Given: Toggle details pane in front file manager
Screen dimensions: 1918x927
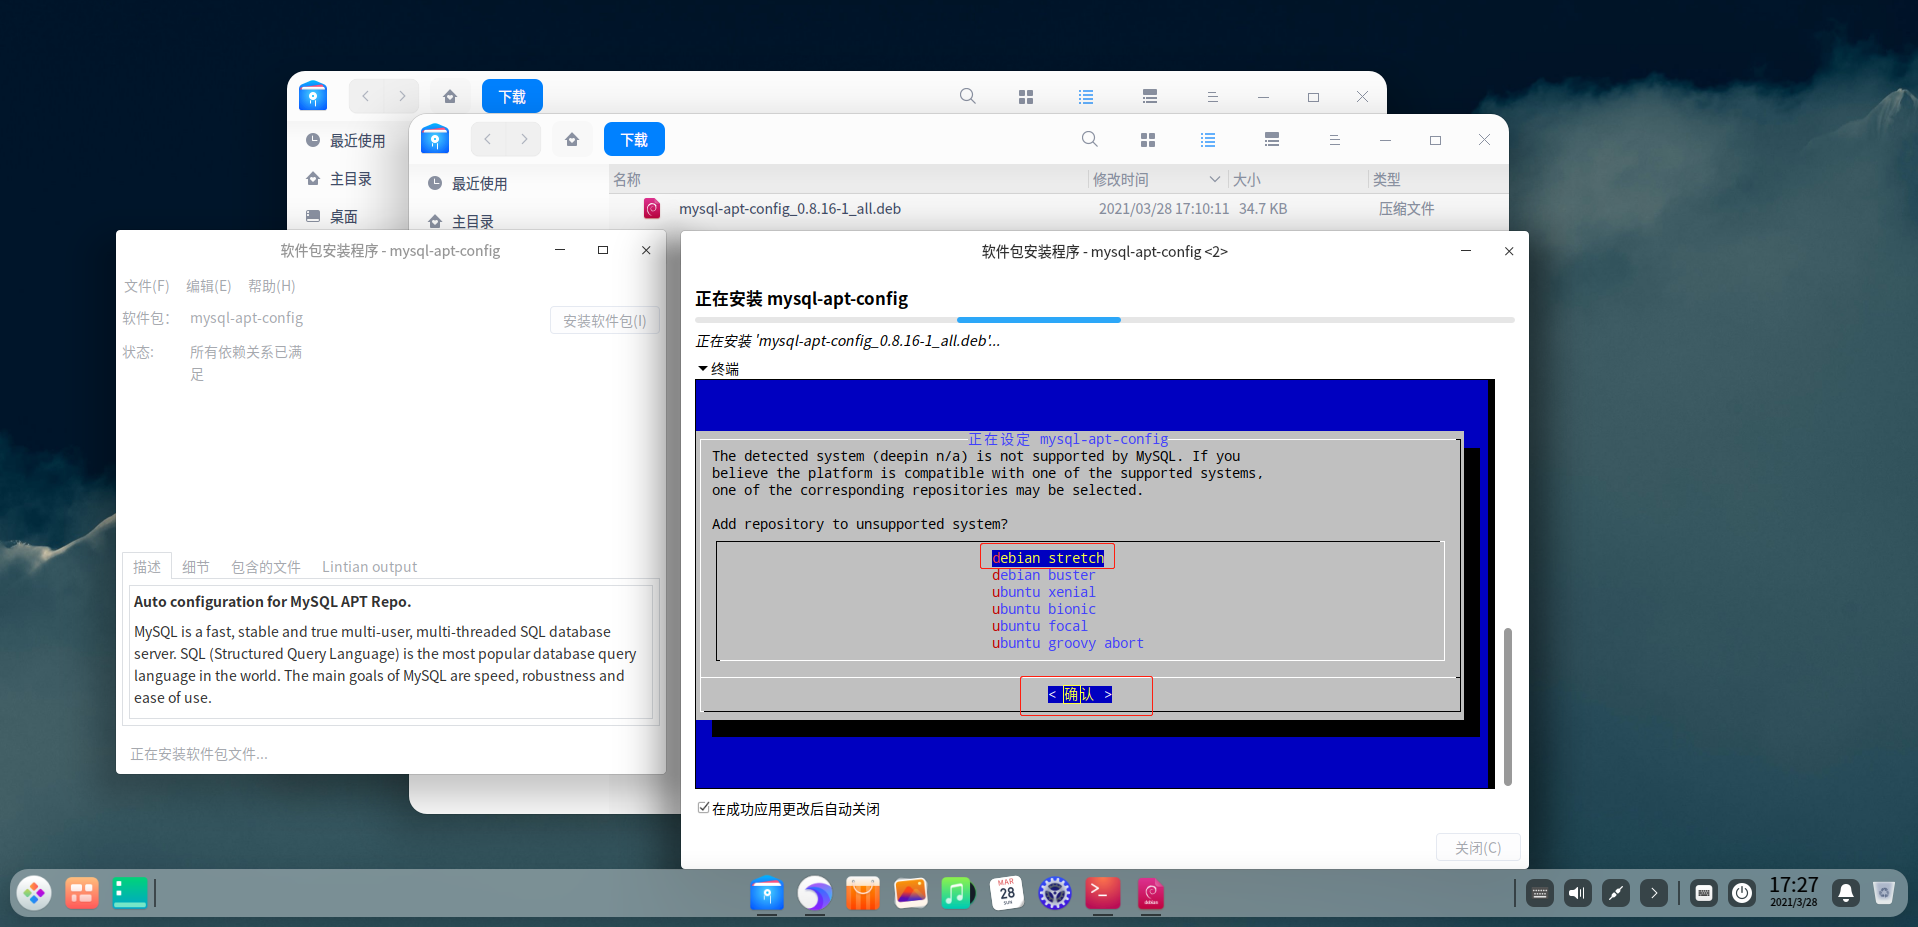Looking at the screenshot, I should click(1272, 140).
